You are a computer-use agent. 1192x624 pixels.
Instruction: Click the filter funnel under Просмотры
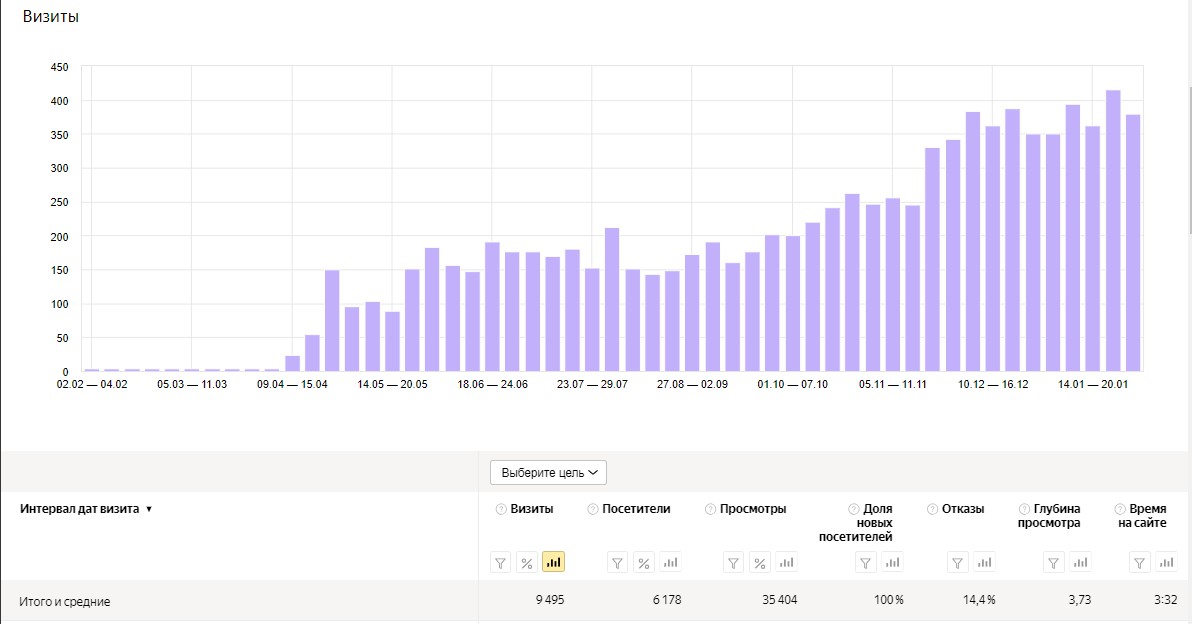(734, 562)
